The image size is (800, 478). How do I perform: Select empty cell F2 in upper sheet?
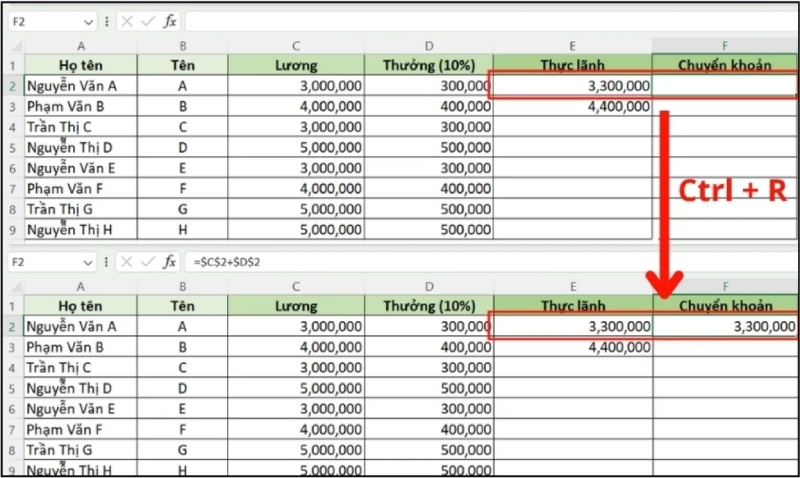pyautogui.click(x=725, y=86)
